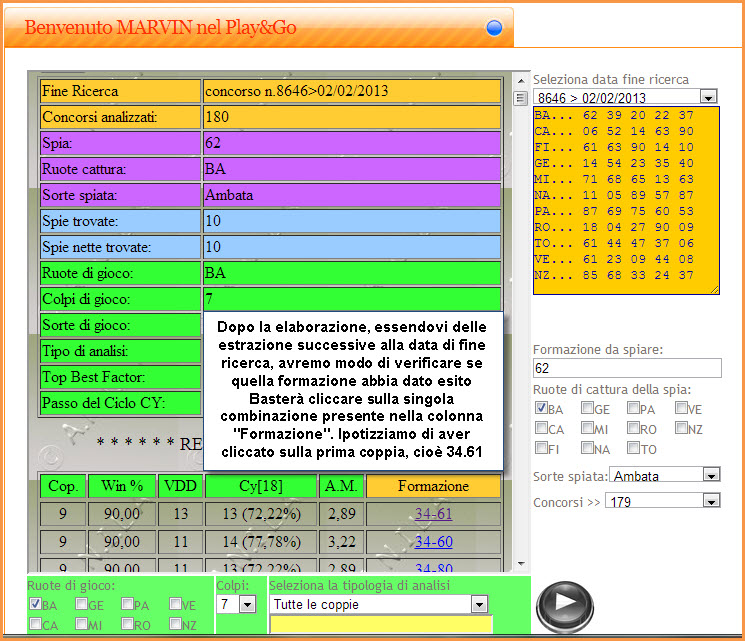
Task: Enable CA checkbox under Ruote di cattura
Action: click(541, 428)
